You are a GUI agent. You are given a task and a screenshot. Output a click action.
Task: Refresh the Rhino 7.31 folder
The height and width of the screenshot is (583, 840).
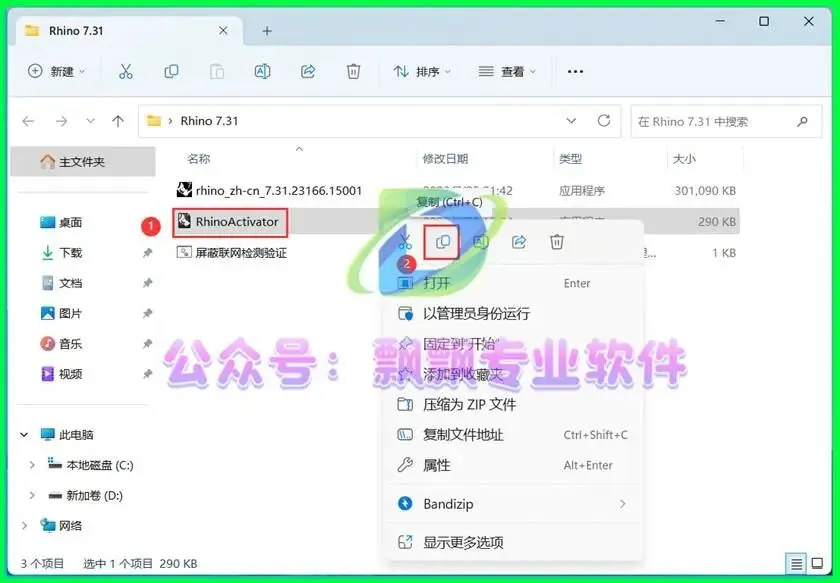(x=604, y=121)
